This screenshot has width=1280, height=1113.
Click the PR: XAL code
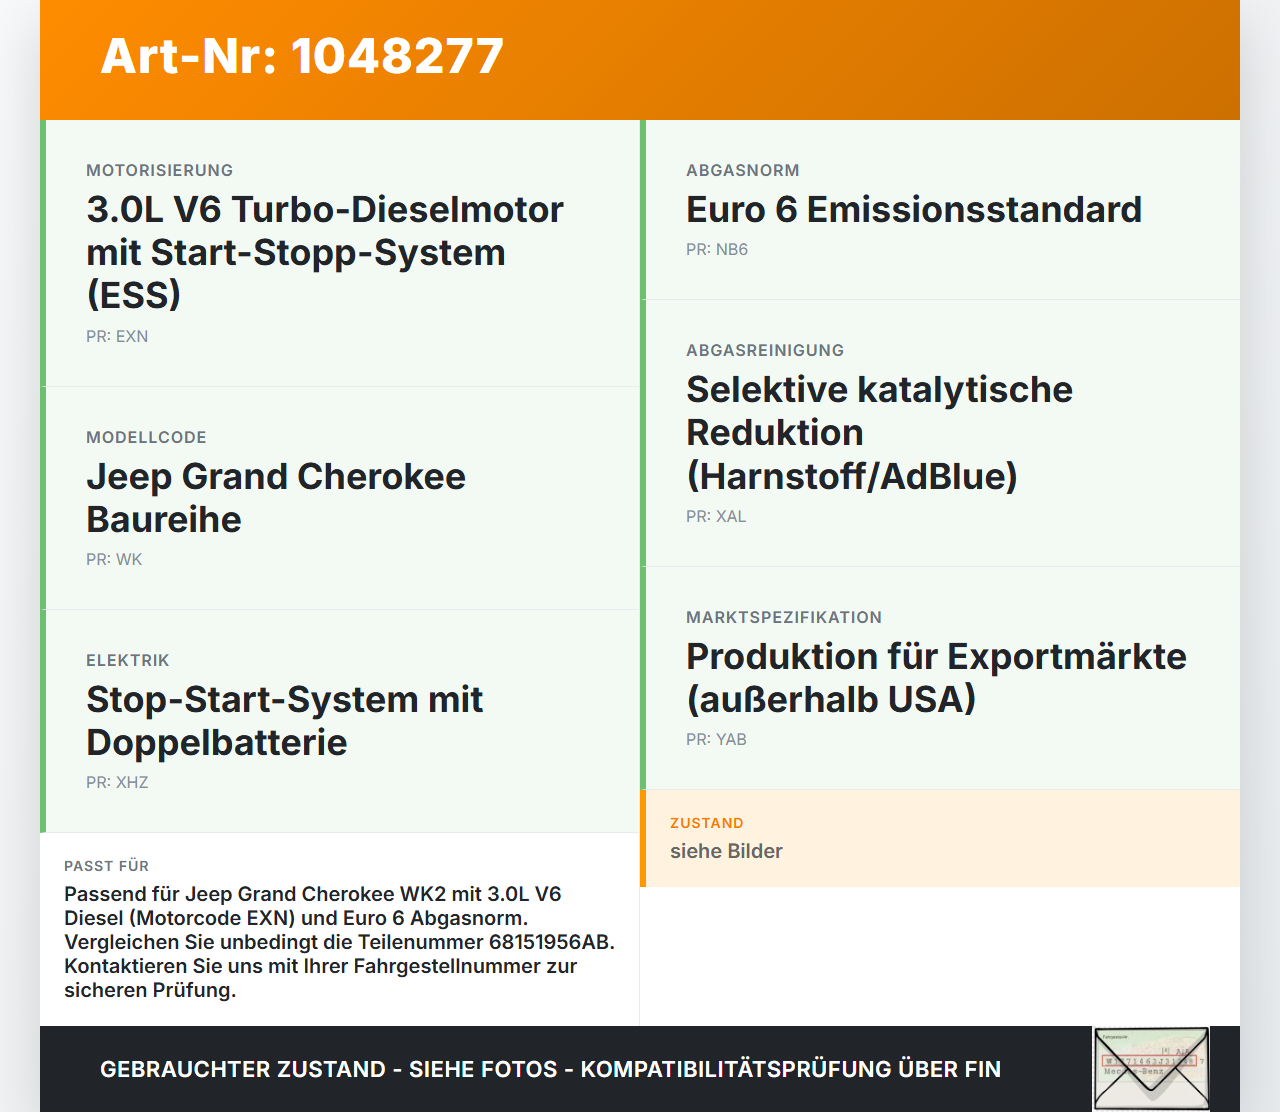[x=716, y=517]
